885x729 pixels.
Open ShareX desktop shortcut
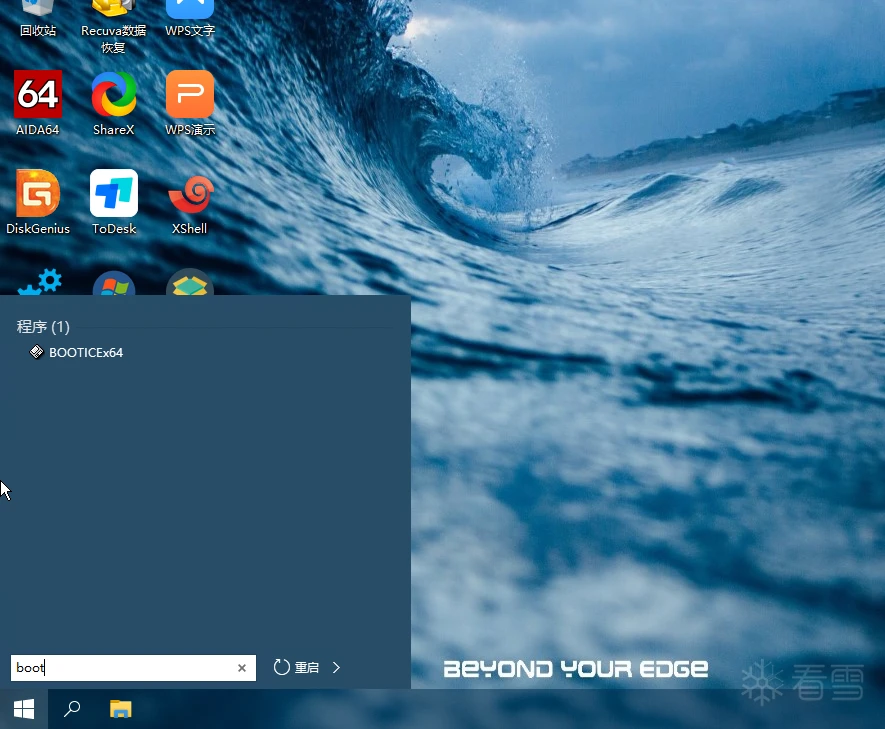[x=113, y=103]
